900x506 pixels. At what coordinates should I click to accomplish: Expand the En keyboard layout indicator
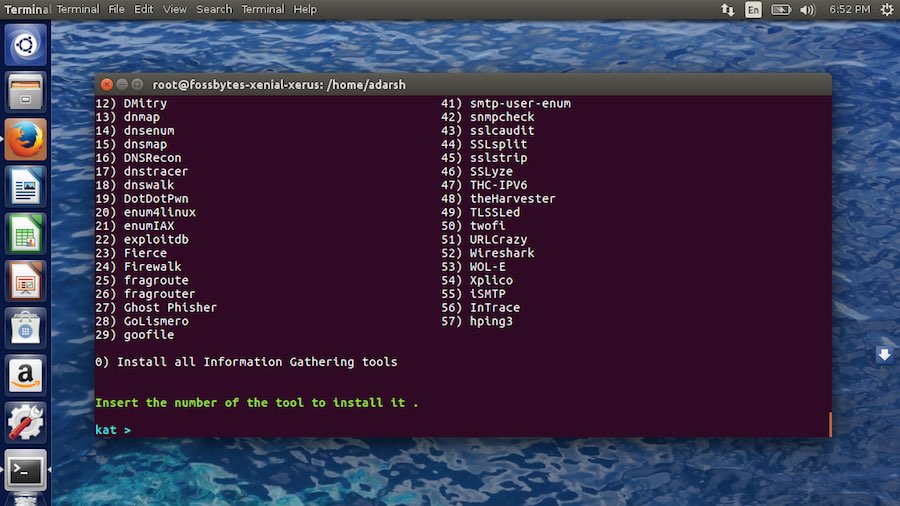pyautogui.click(x=753, y=9)
